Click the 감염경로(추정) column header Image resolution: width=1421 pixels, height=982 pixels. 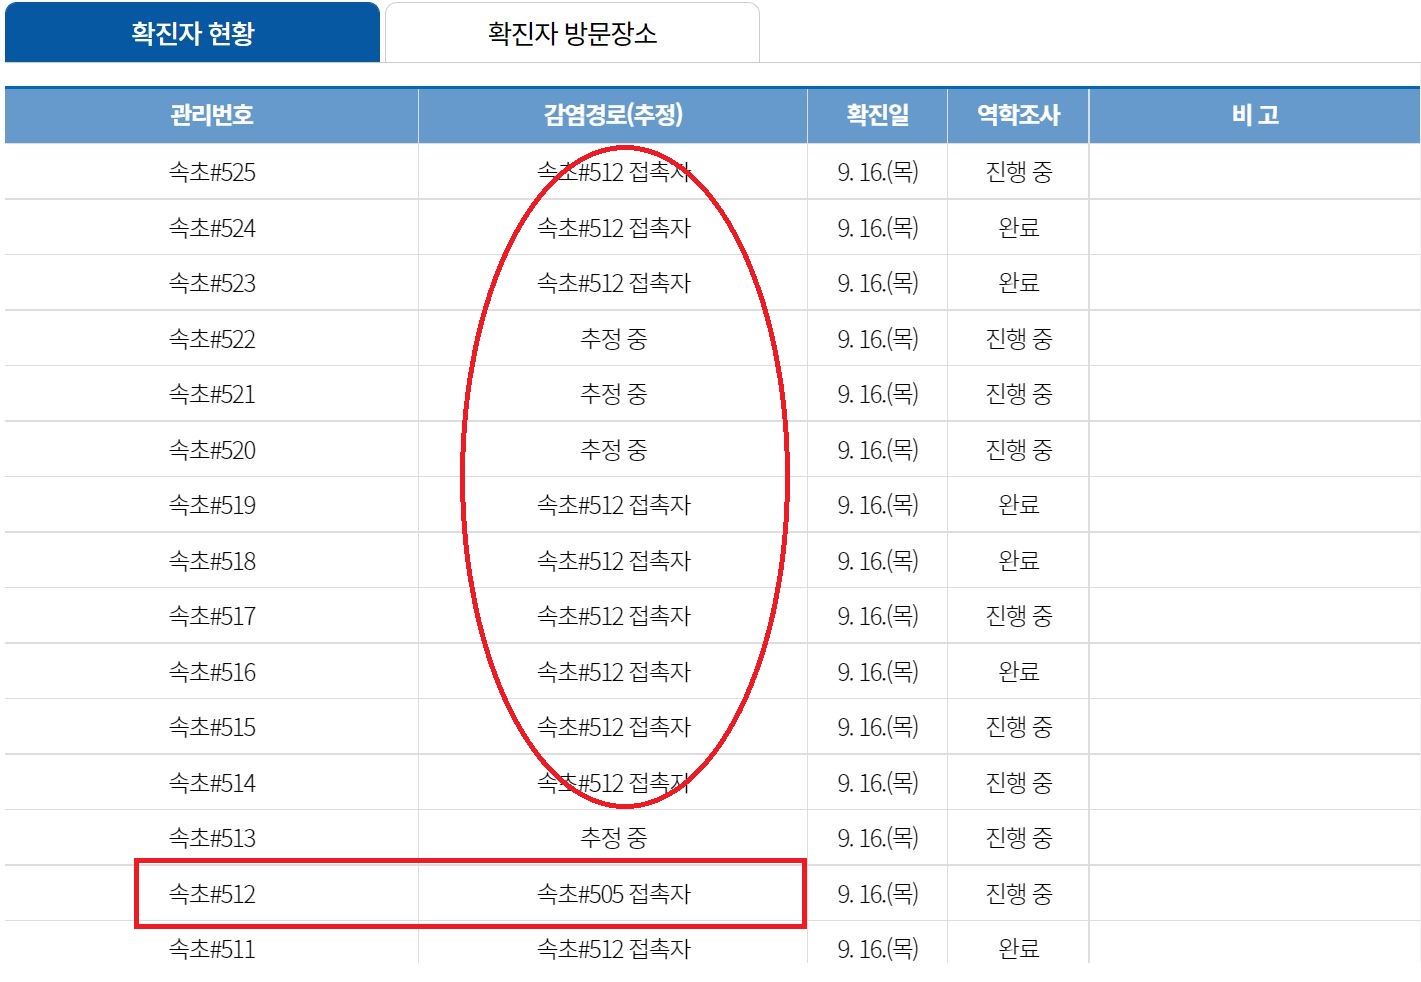(613, 115)
